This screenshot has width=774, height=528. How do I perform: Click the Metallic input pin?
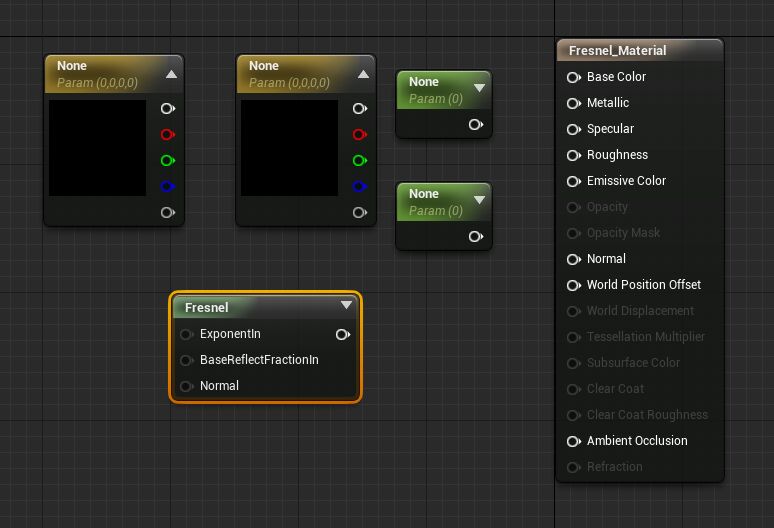[x=574, y=103]
